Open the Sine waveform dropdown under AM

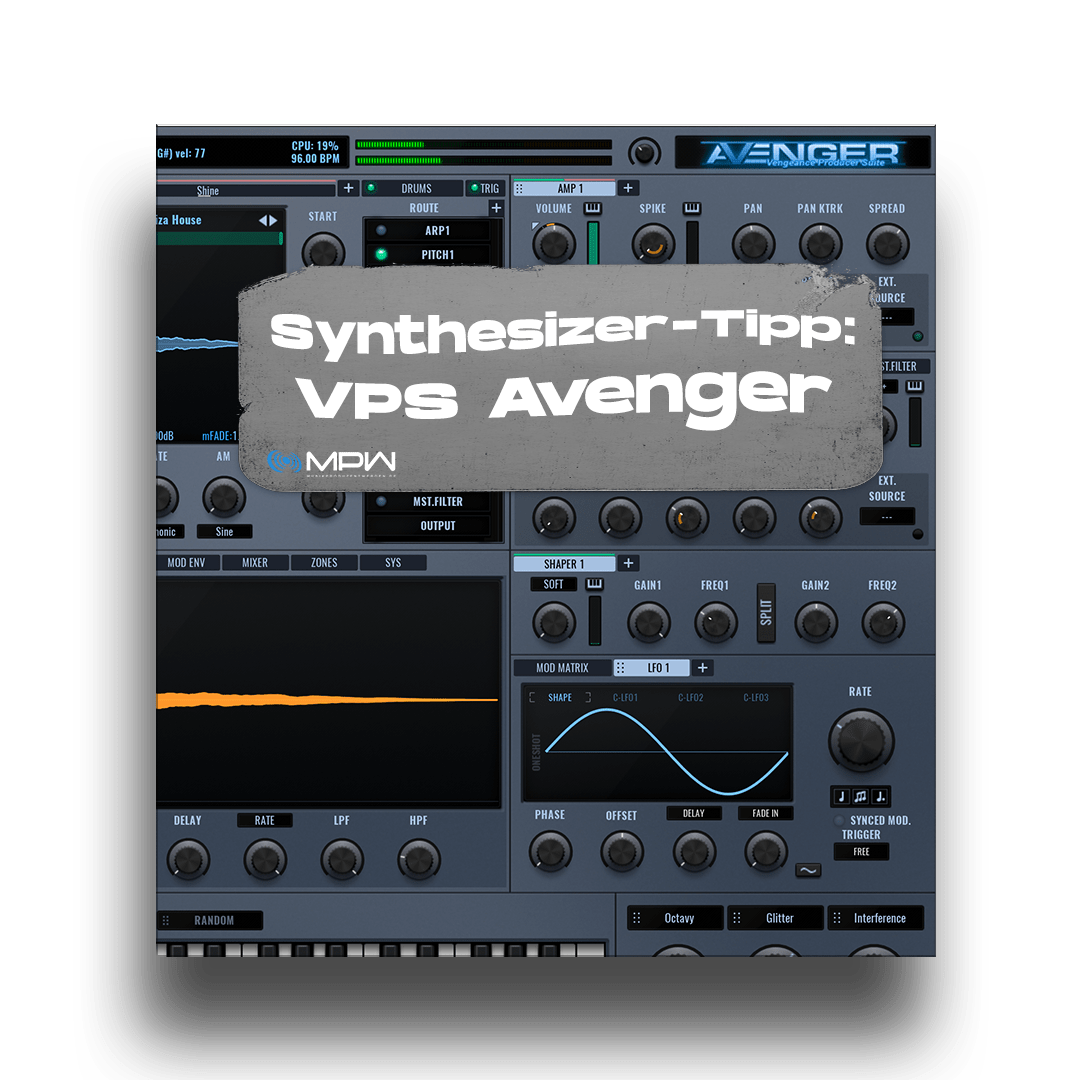click(x=225, y=532)
